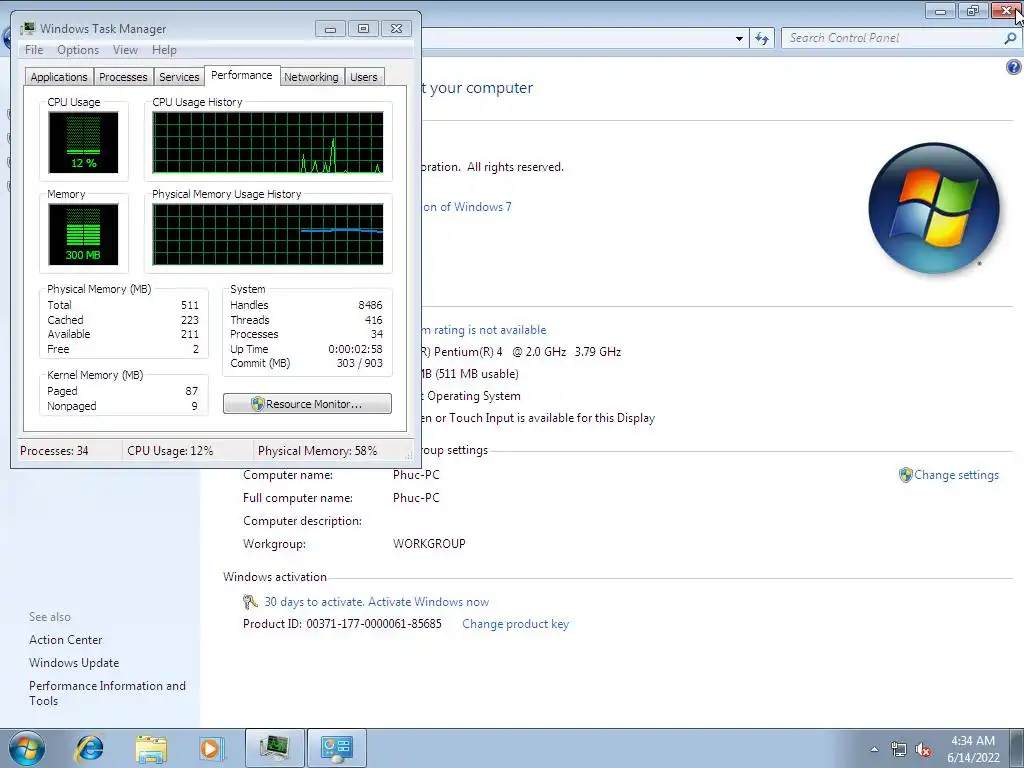Image resolution: width=1024 pixels, height=768 pixels.
Task: Click the CPU Usage History graph
Action: (268, 142)
